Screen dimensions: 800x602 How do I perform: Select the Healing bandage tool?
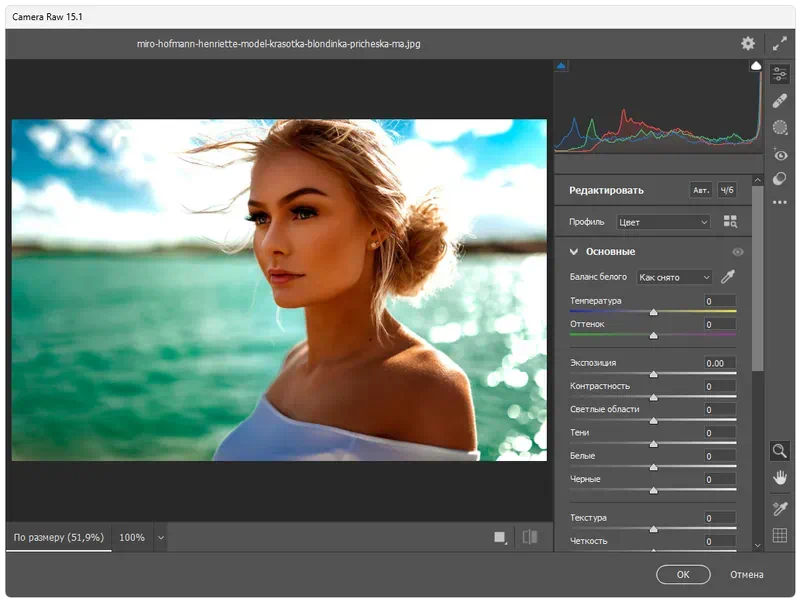pyautogui.click(x=779, y=101)
